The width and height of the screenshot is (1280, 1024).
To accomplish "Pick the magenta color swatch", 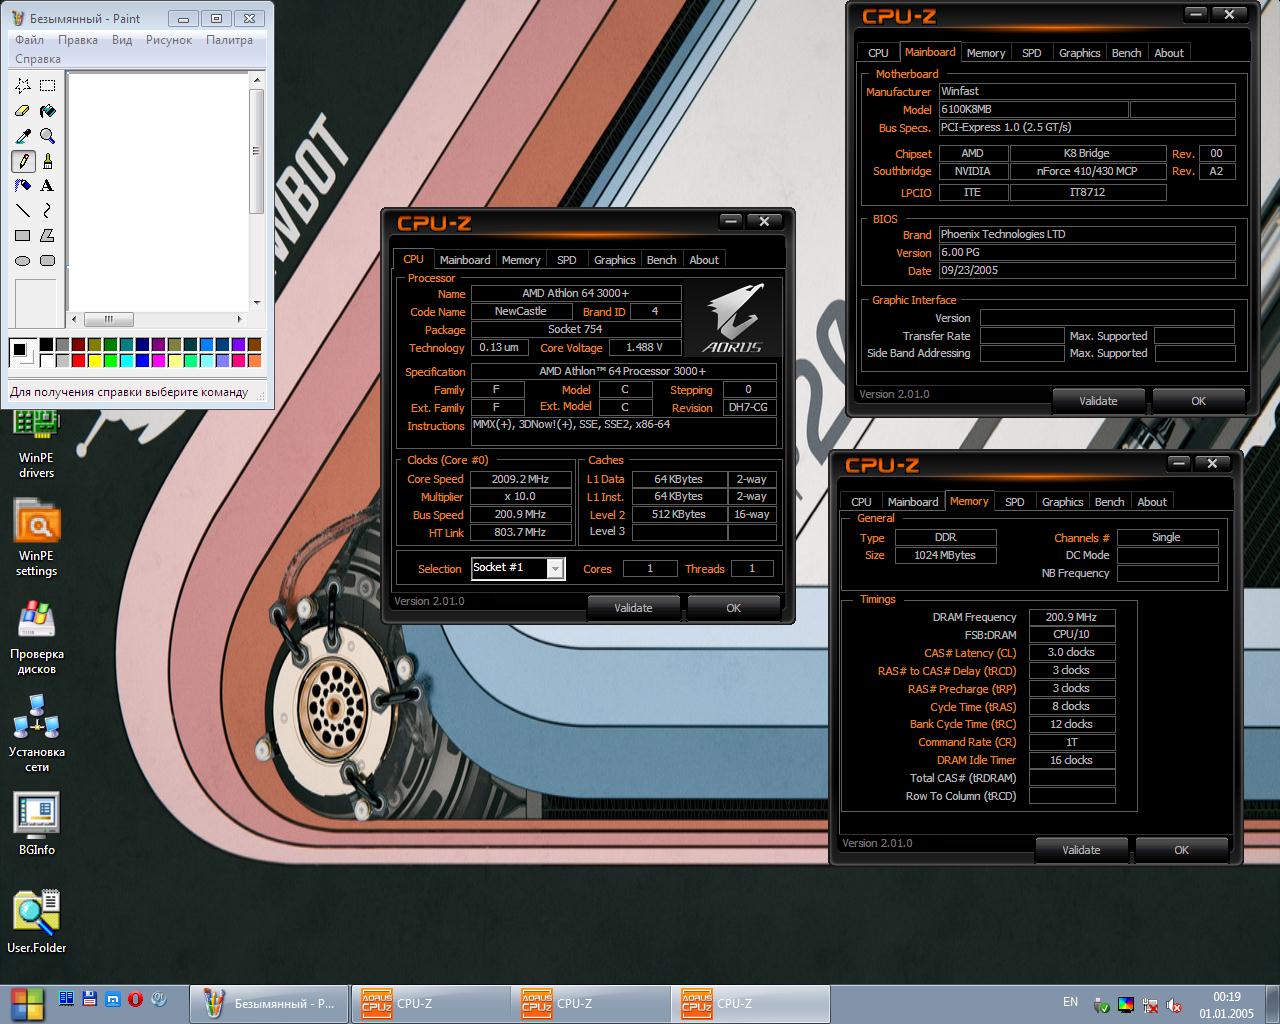I will (159, 361).
